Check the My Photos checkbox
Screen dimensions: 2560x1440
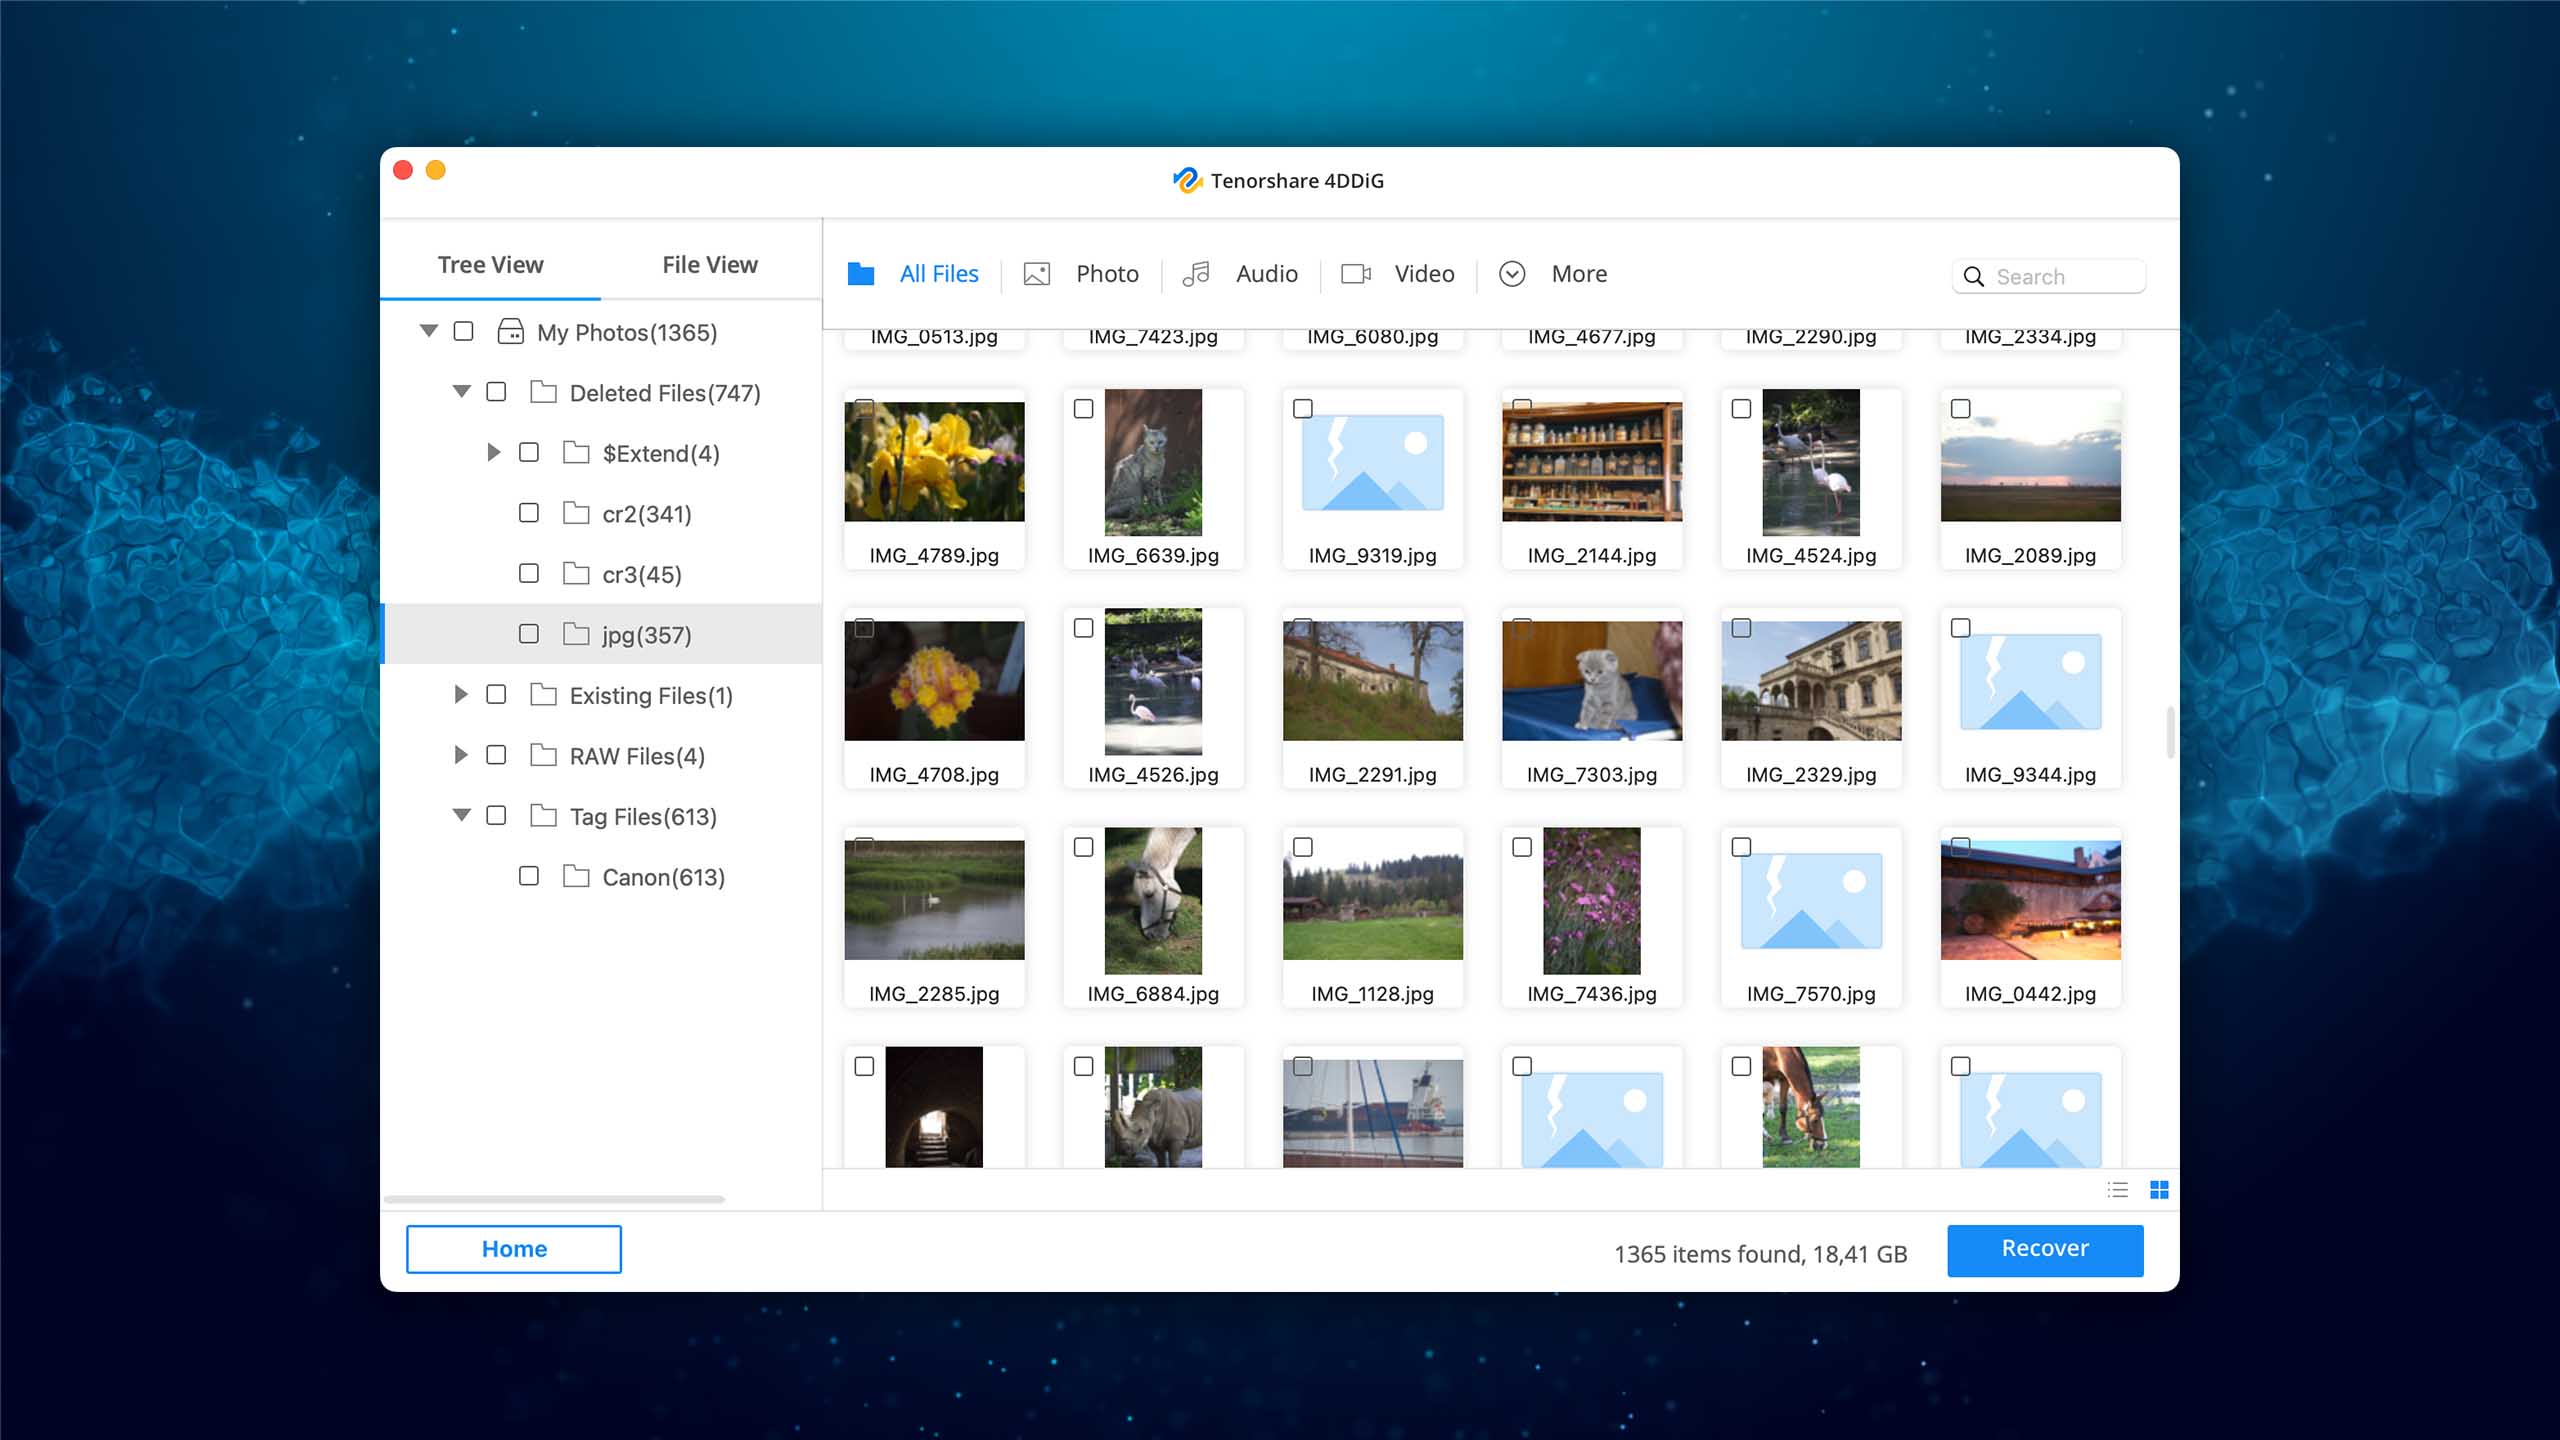463,331
